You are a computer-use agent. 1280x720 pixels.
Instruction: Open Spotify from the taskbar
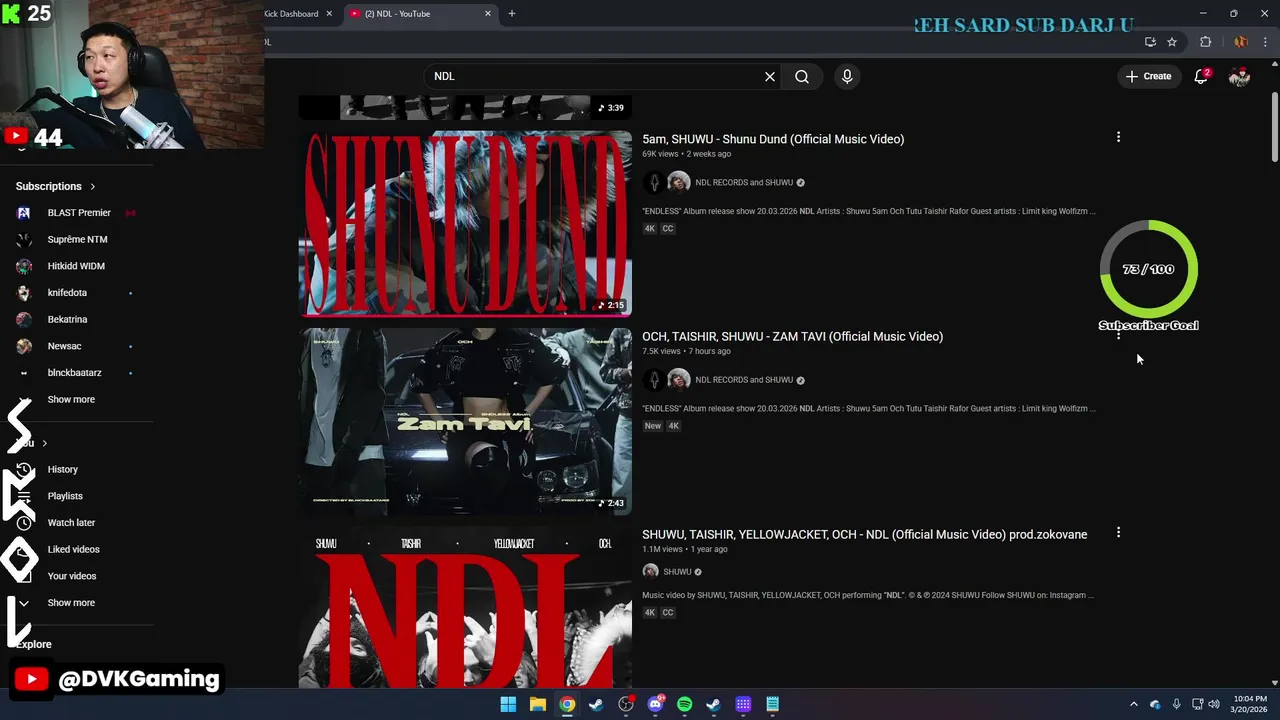[684, 704]
